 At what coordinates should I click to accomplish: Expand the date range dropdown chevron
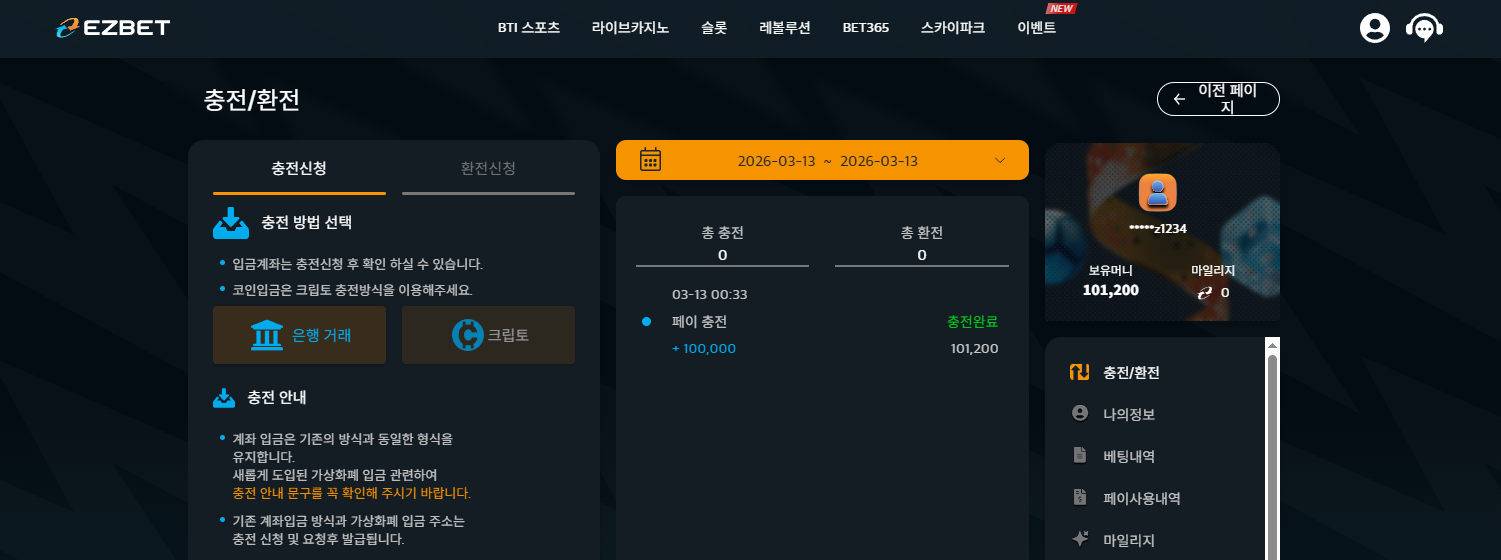pos(1000,161)
